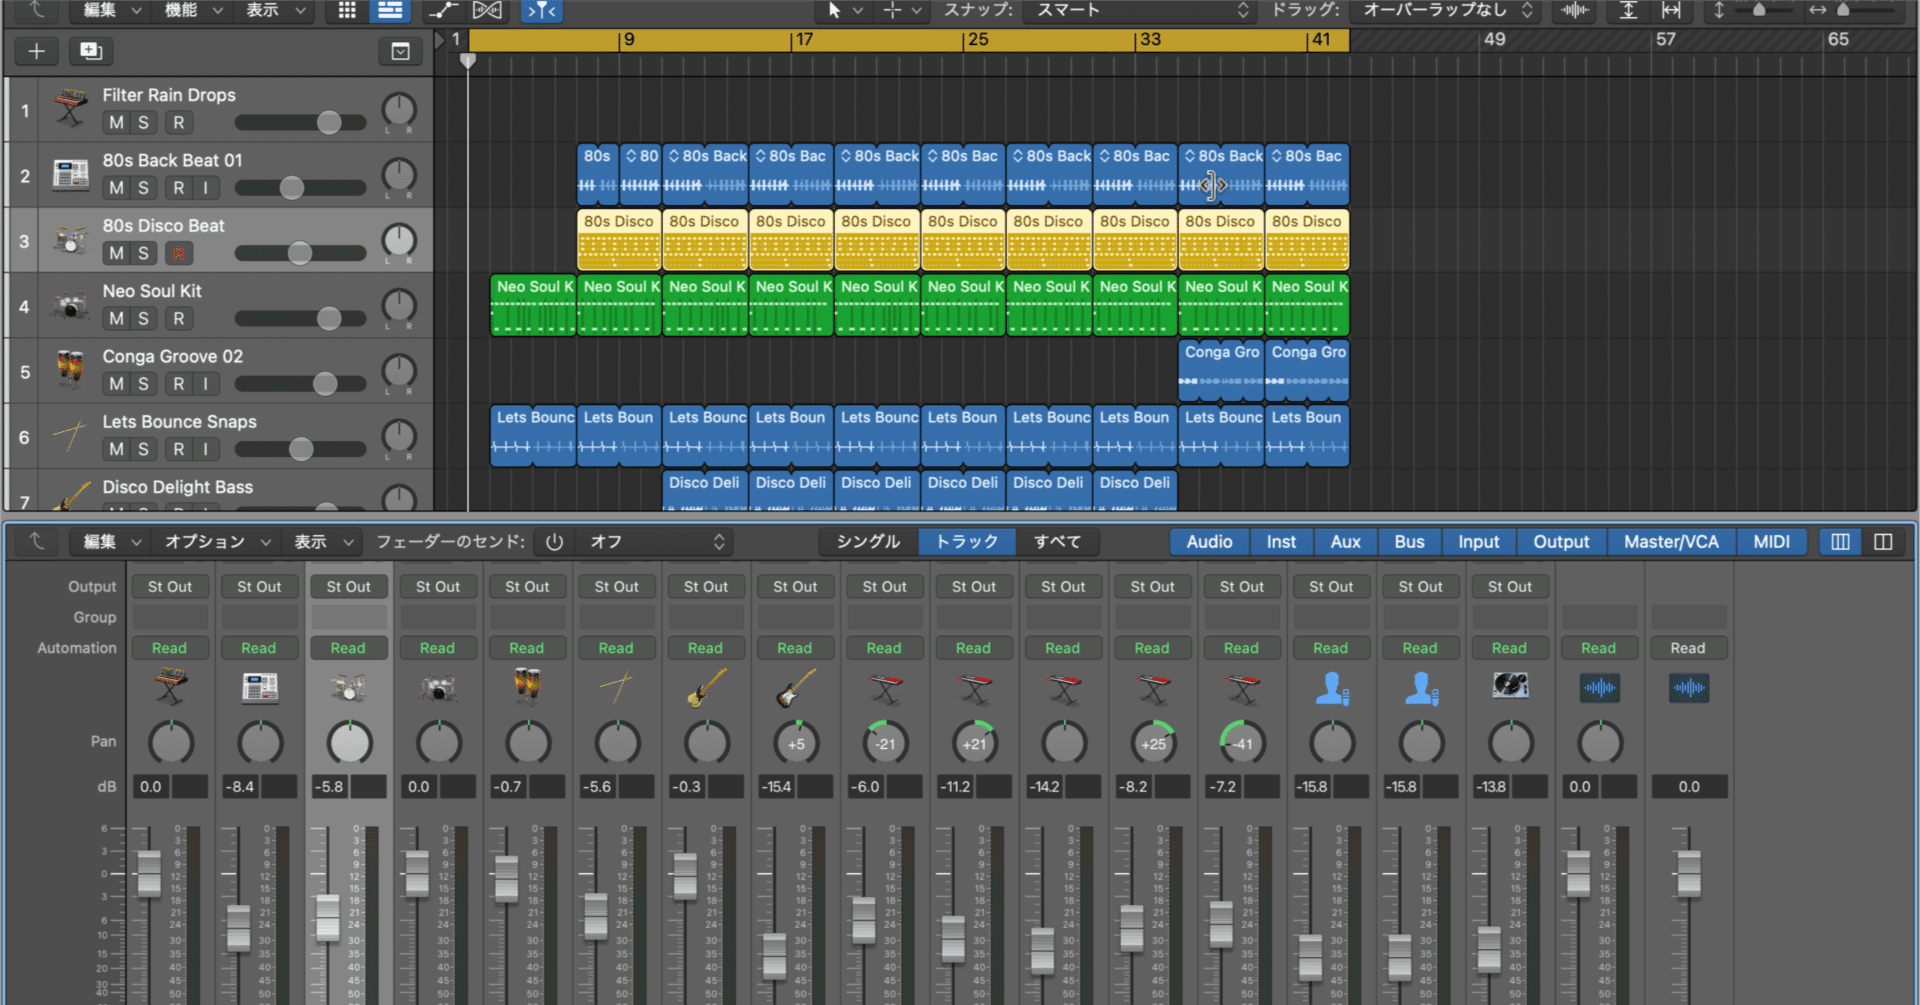This screenshot has width=1920, height=1005.
Task: Open the drag mode オーバーラップなし dropdown
Action: pos(1446,10)
